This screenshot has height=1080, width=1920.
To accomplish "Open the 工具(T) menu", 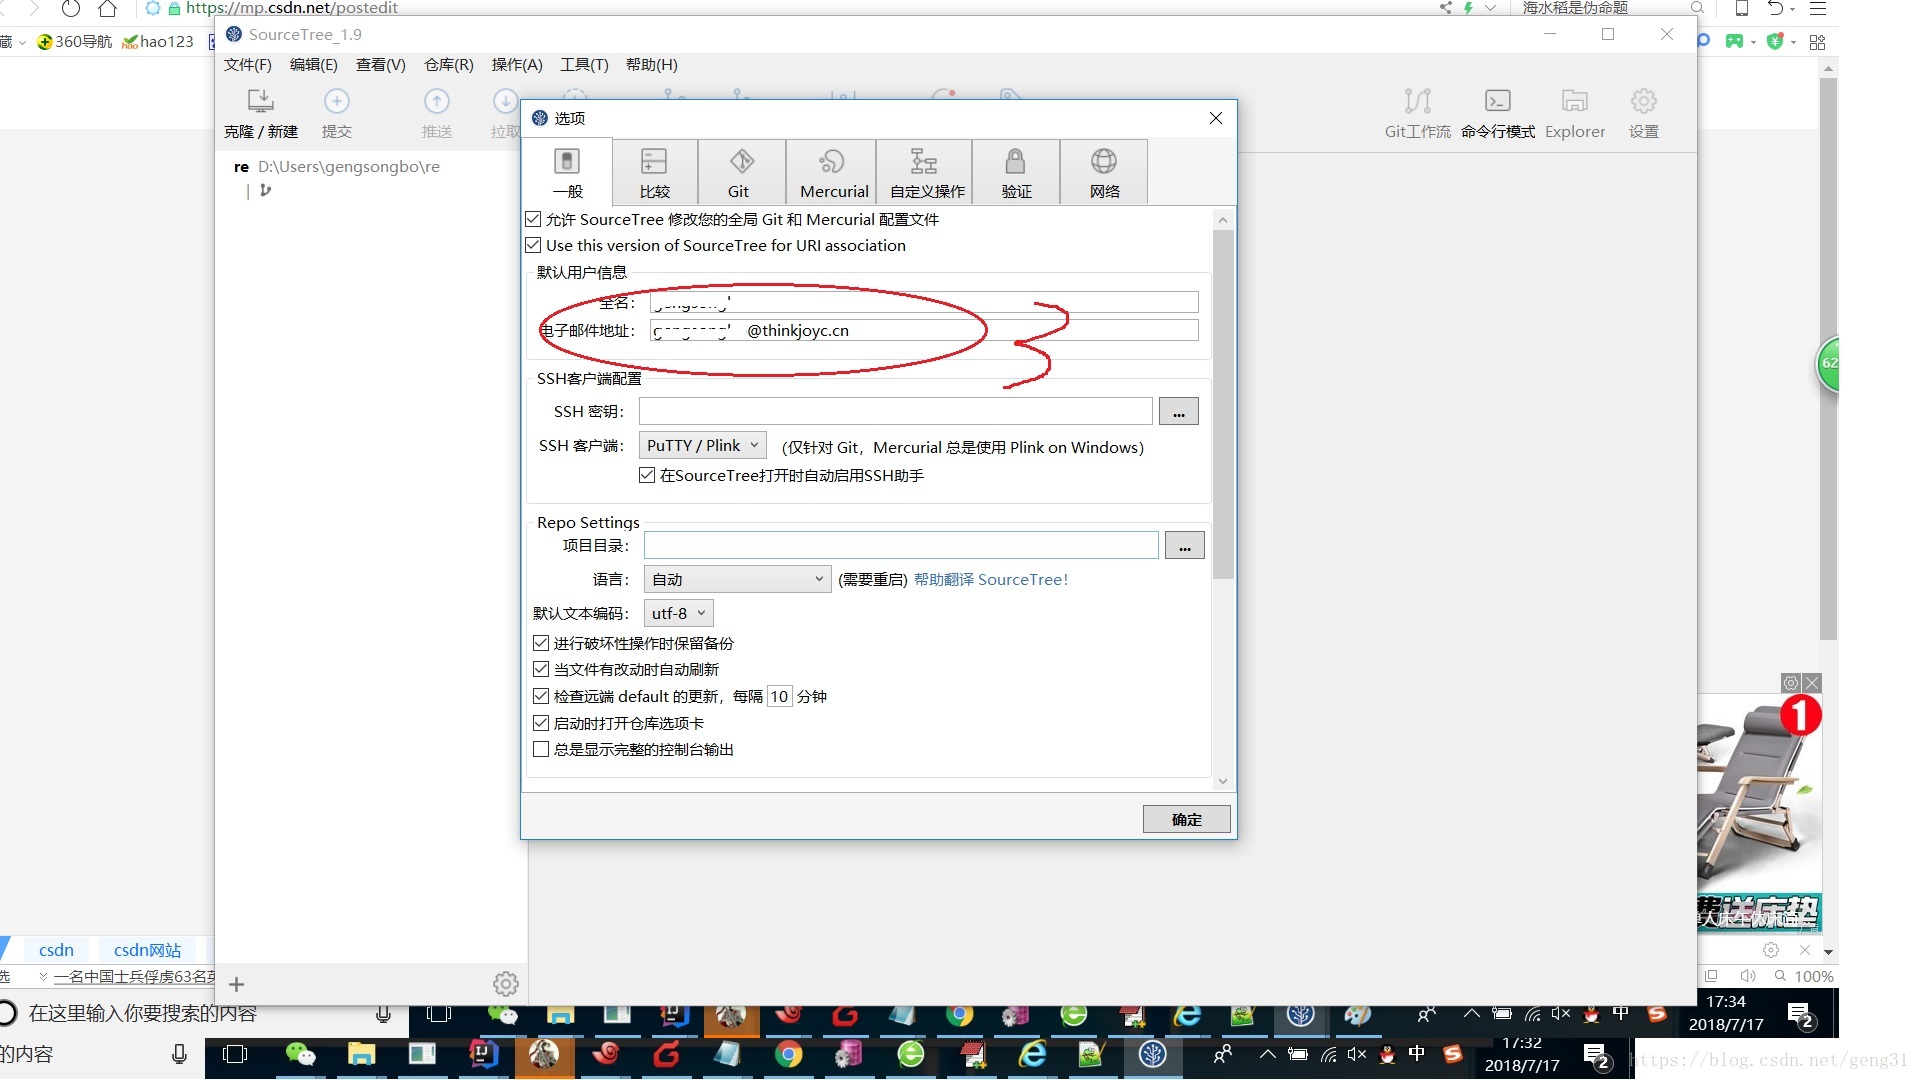I will tap(584, 65).
